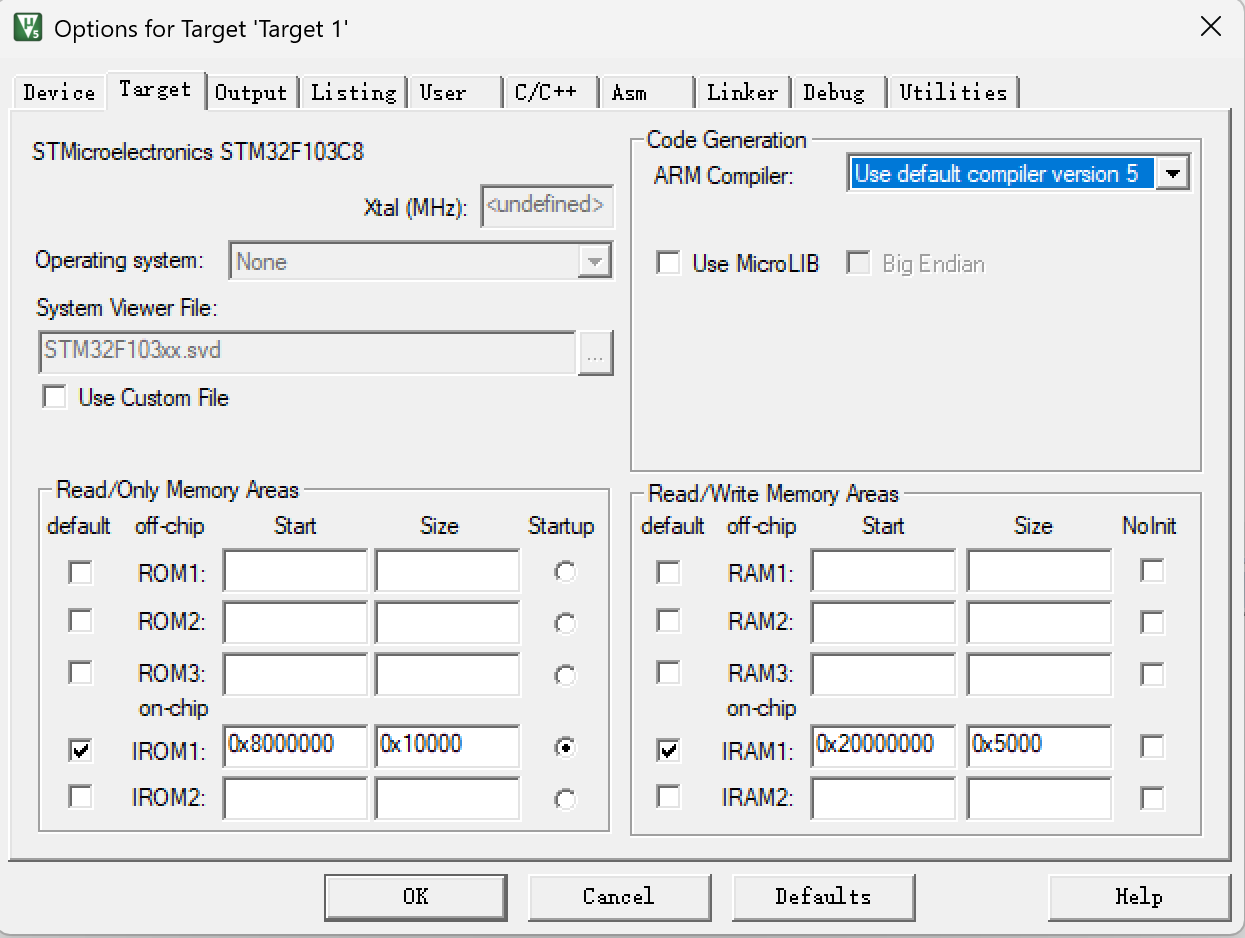Enable NoInit for RAM2
This screenshot has height=938, width=1245.
point(1152,622)
